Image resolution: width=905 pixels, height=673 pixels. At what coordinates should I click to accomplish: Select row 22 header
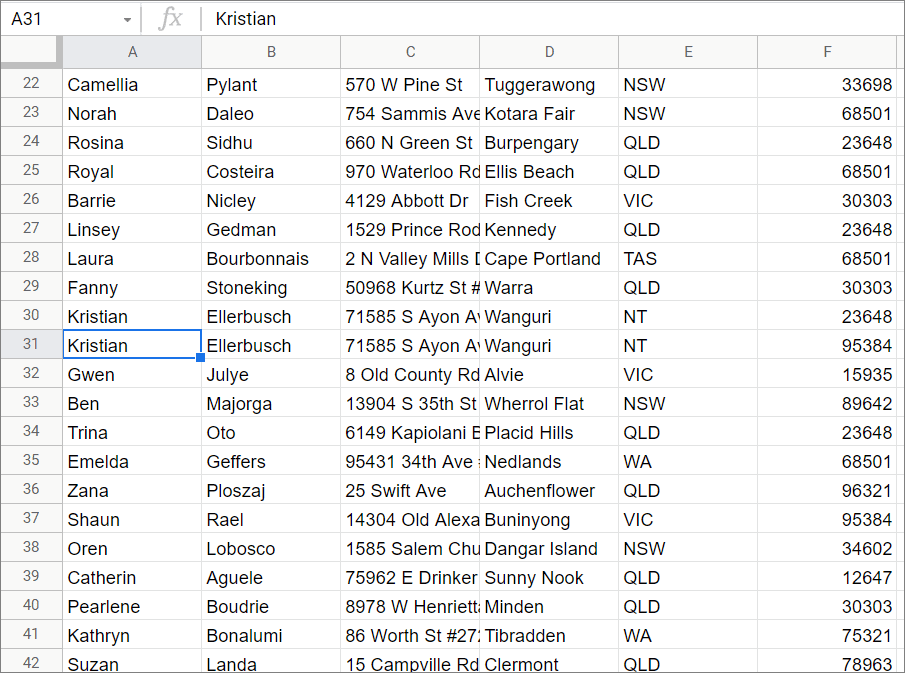coord(30,84)
